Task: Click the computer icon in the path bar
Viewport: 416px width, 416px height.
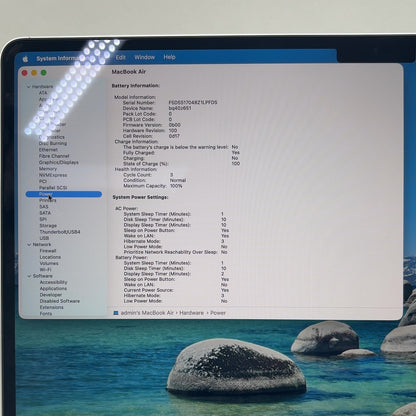Action: pos(116,313)
